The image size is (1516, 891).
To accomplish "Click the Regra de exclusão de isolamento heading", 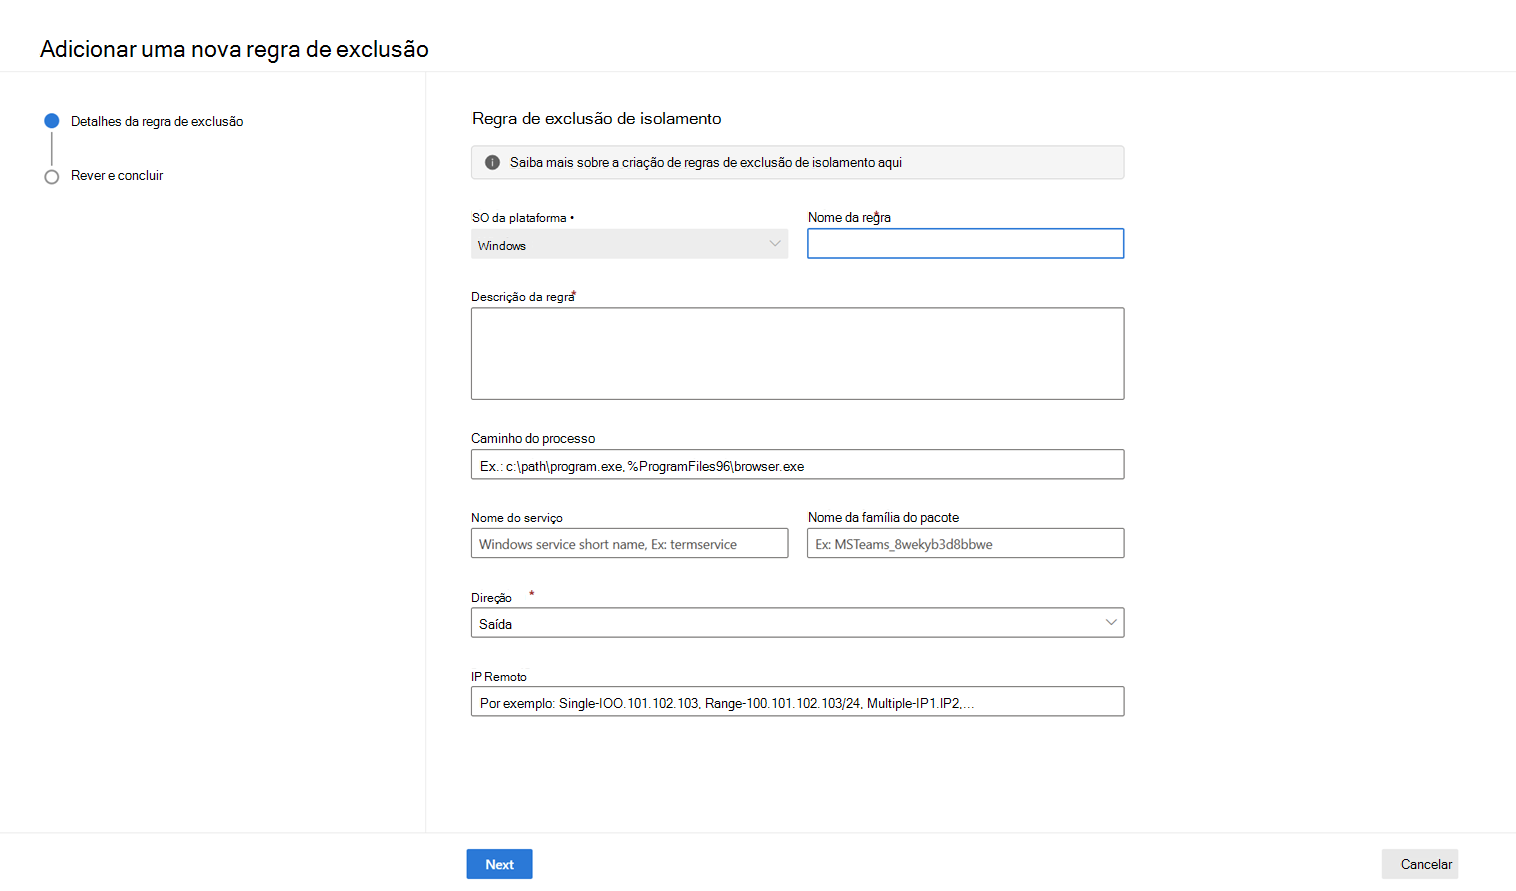I will pyautogui.click(x=596, y=119).
